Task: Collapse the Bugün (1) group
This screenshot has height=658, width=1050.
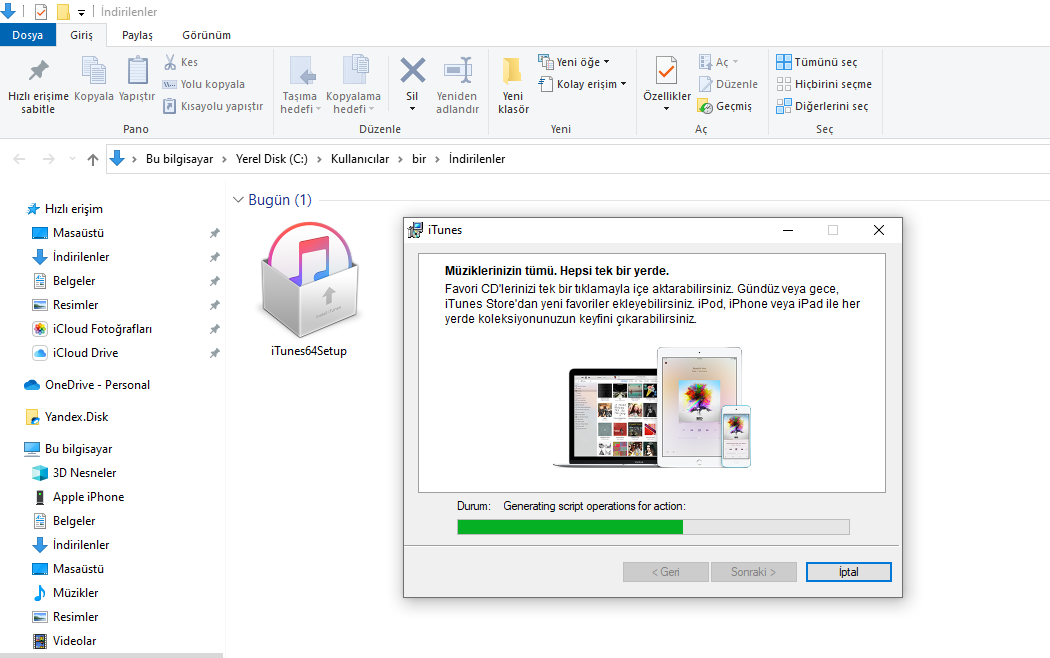Action: (238, 200)
